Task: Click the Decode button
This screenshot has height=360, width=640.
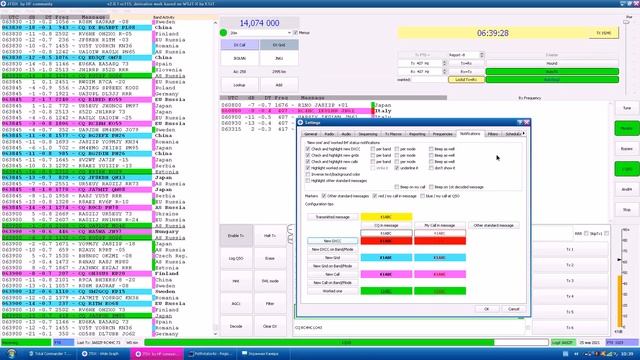Action: tap(236, 326)
